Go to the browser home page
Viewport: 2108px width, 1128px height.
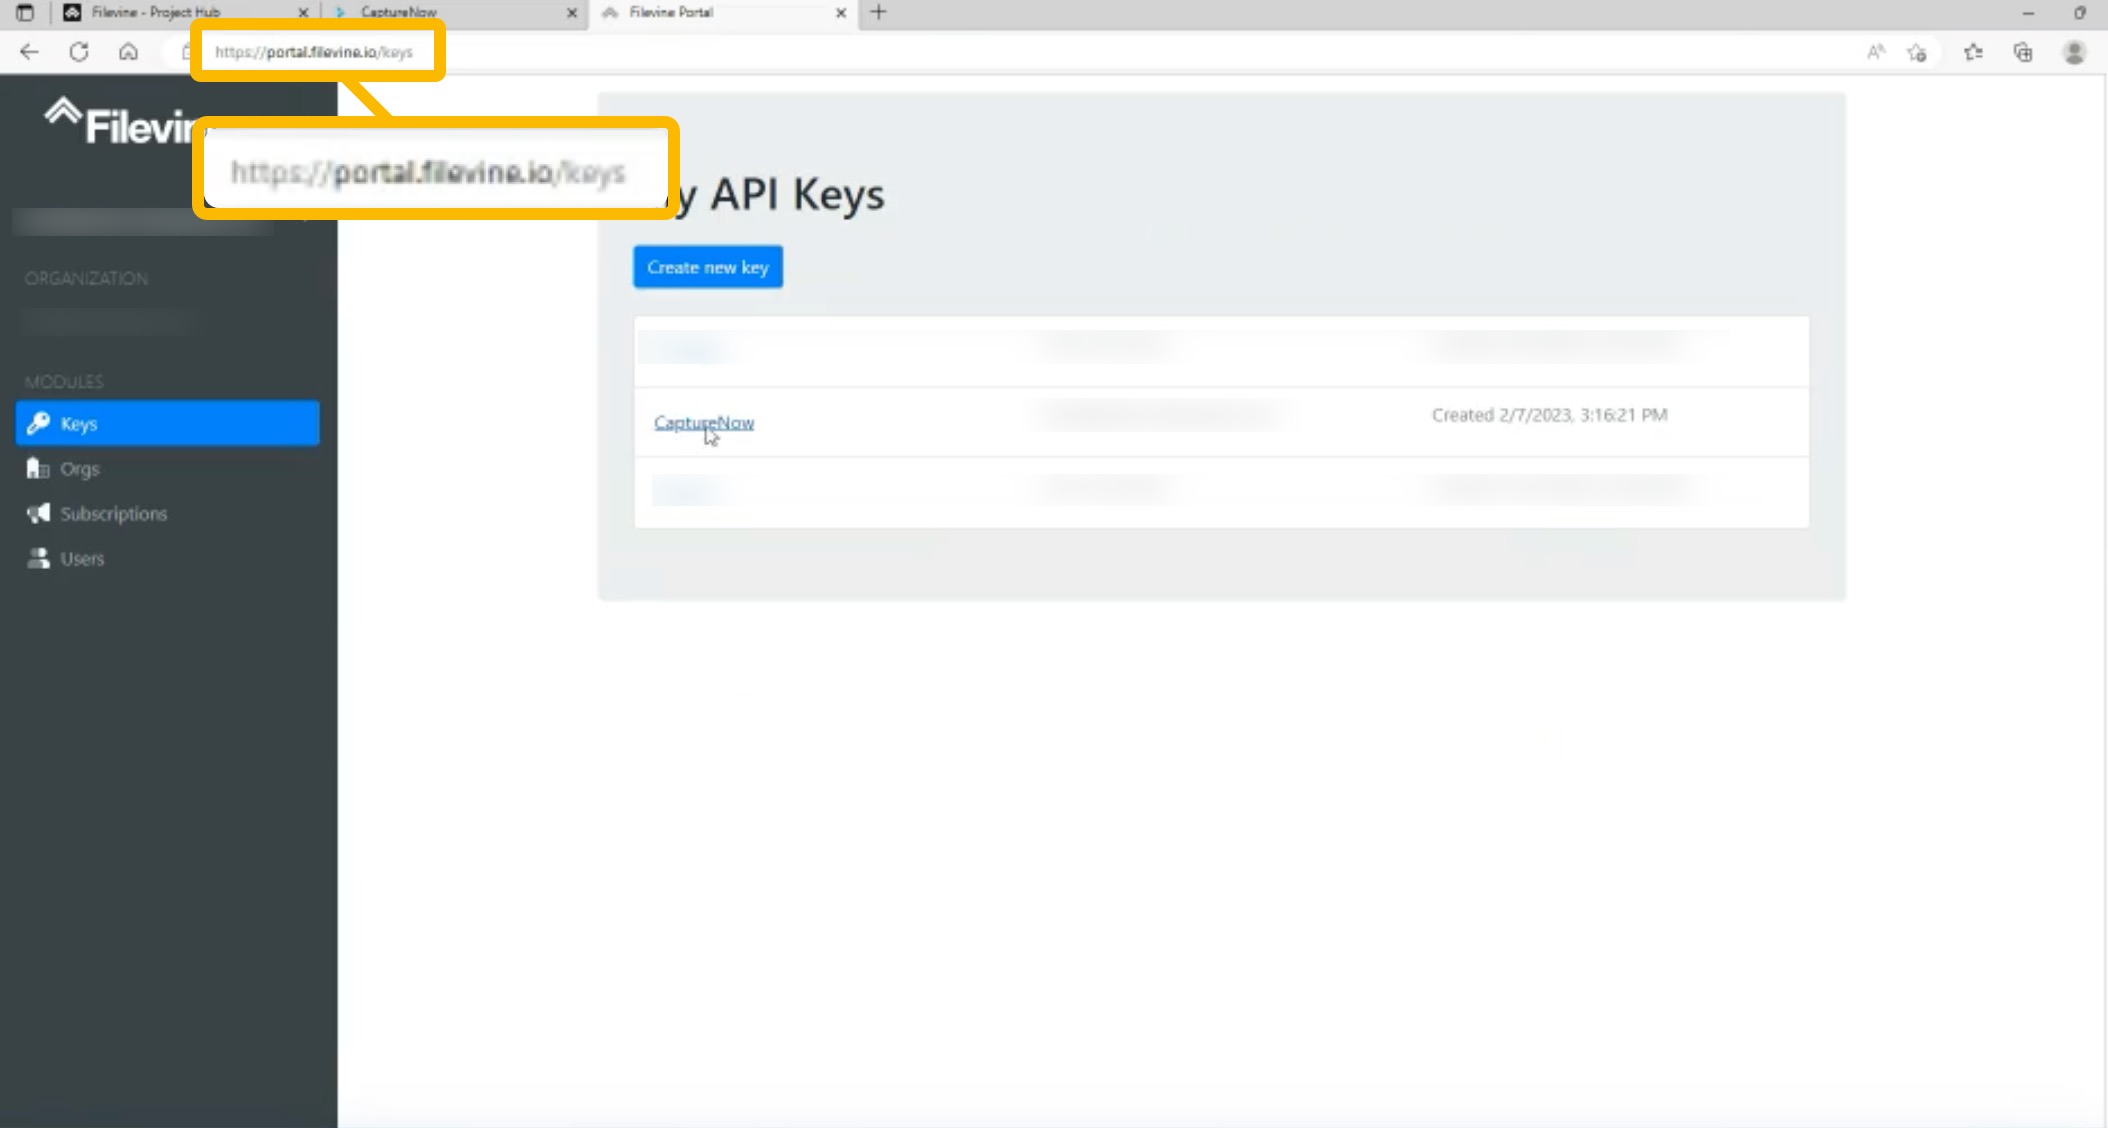[x=129, y=52]
